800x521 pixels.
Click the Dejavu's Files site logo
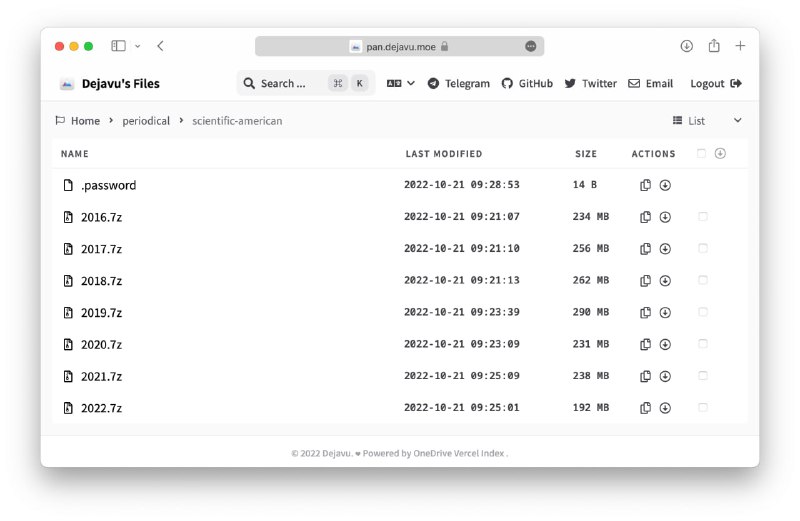66,84
